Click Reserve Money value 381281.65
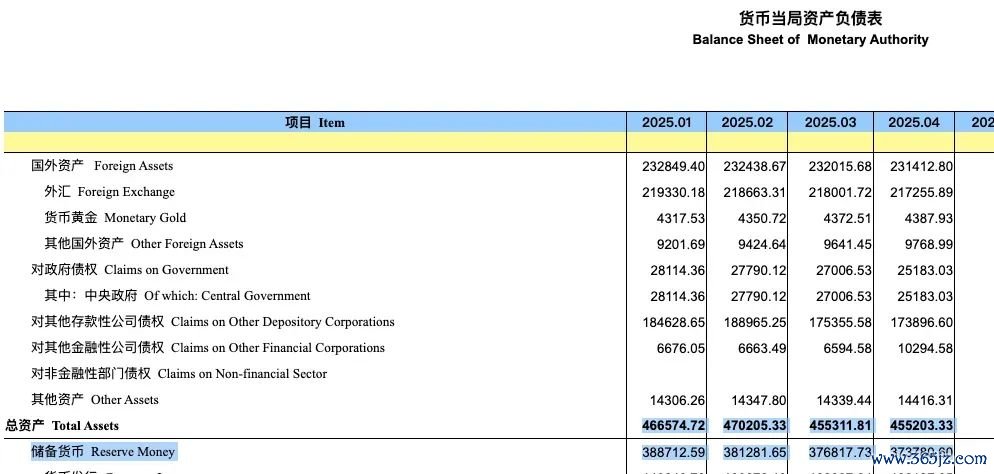Screen dimensions: 994x474 [754, 452]
